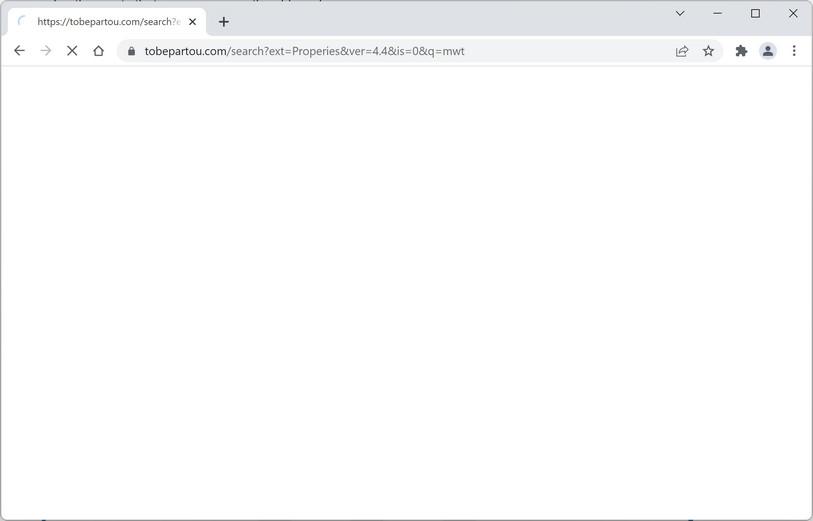This screenshot has height=521, width=813.
Task: Stop loading the page
Action: click(x=72, y=51)
